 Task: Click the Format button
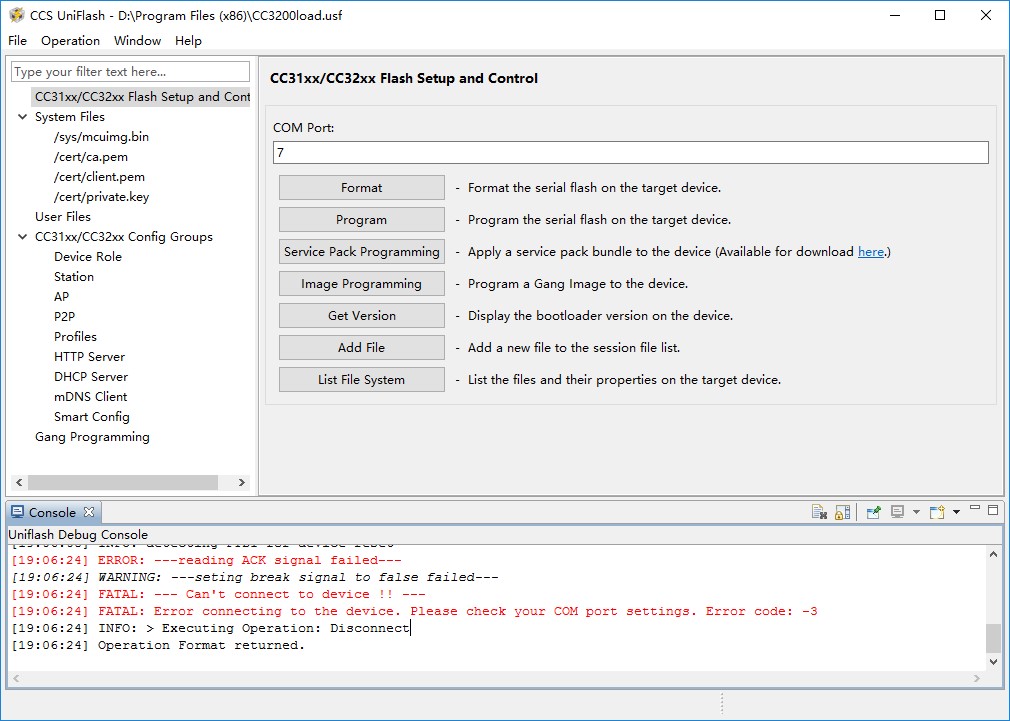(361, 187)
